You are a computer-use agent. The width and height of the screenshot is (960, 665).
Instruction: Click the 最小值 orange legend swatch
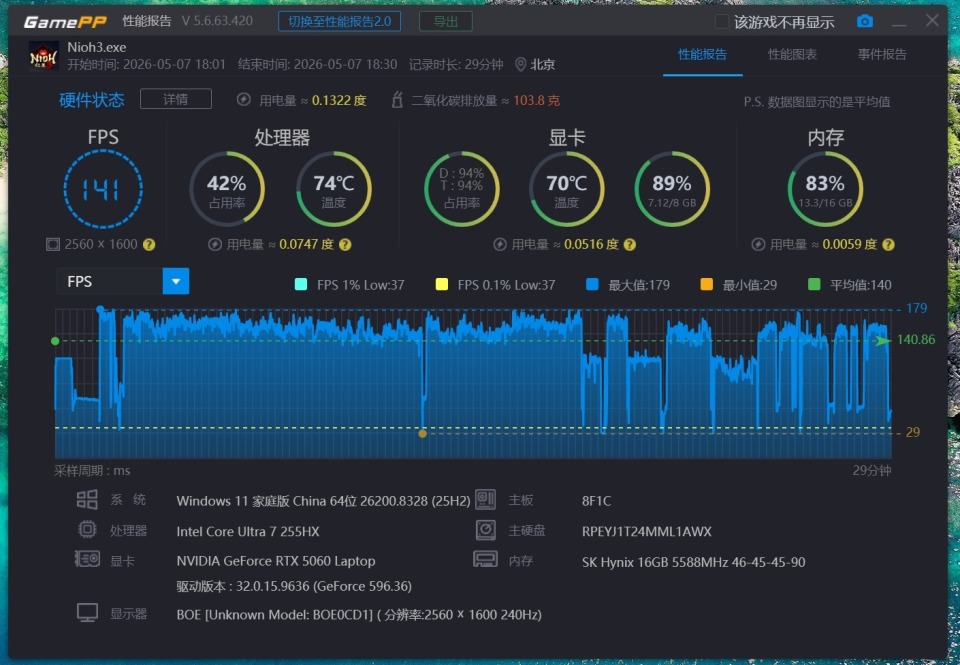click(x=707, y=284)
